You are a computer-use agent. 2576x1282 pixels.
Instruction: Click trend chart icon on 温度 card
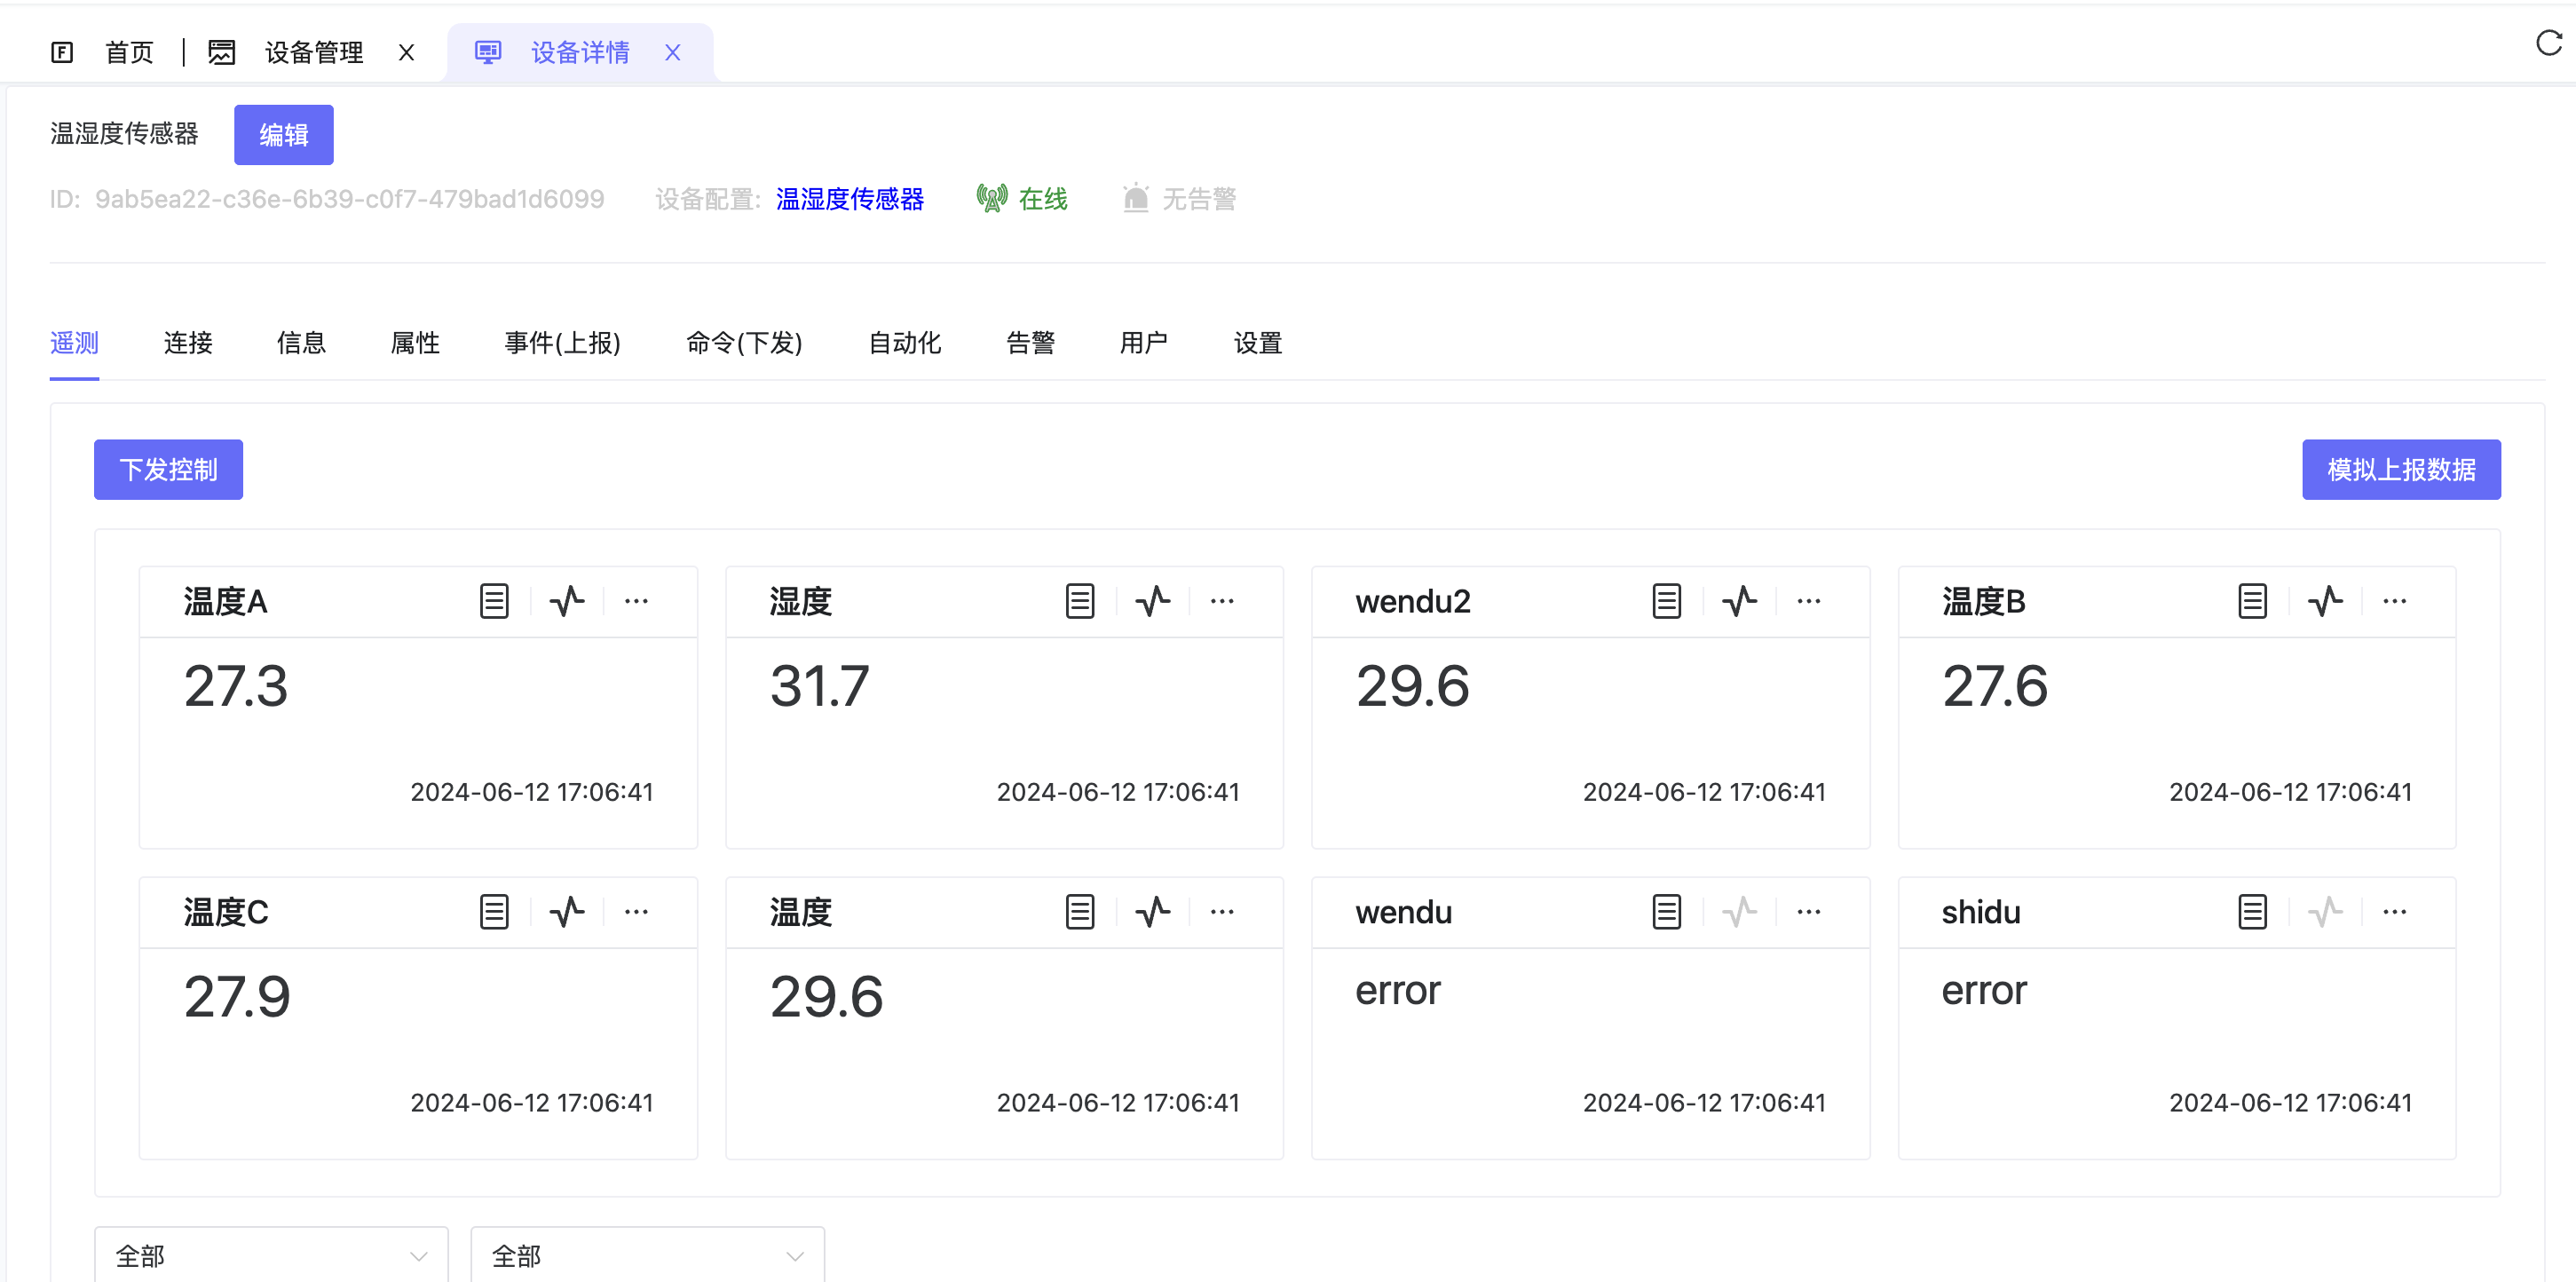[1153, 911]
